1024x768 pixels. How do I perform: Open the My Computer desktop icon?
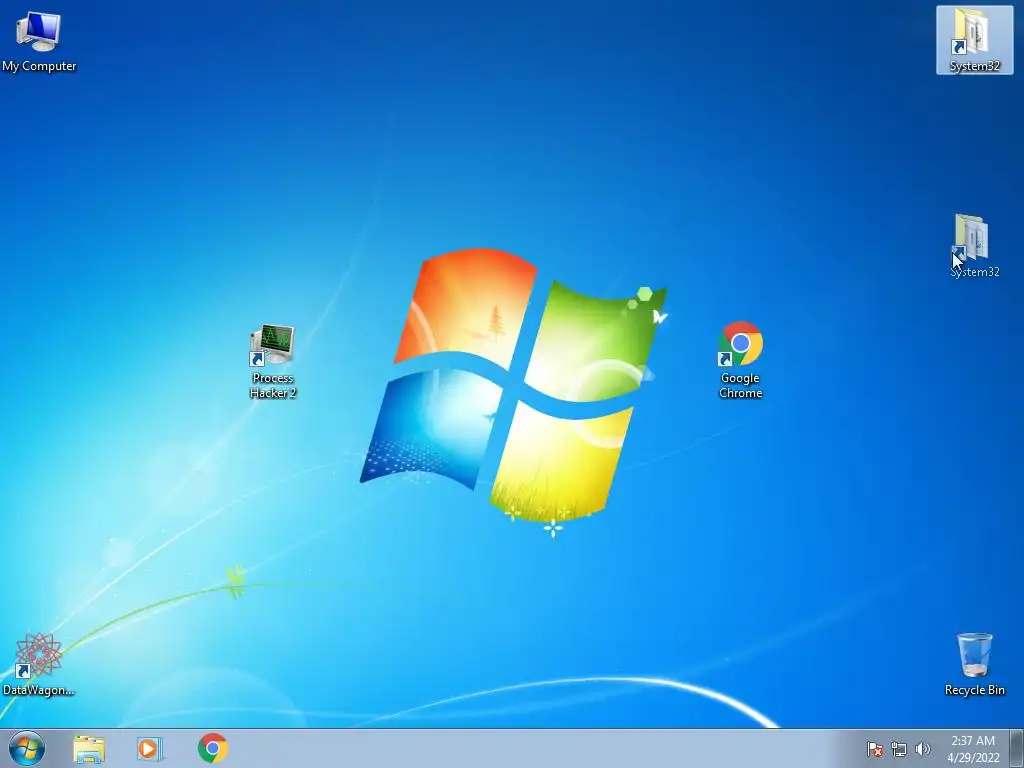pyautogui.click(x=39, y=41)
